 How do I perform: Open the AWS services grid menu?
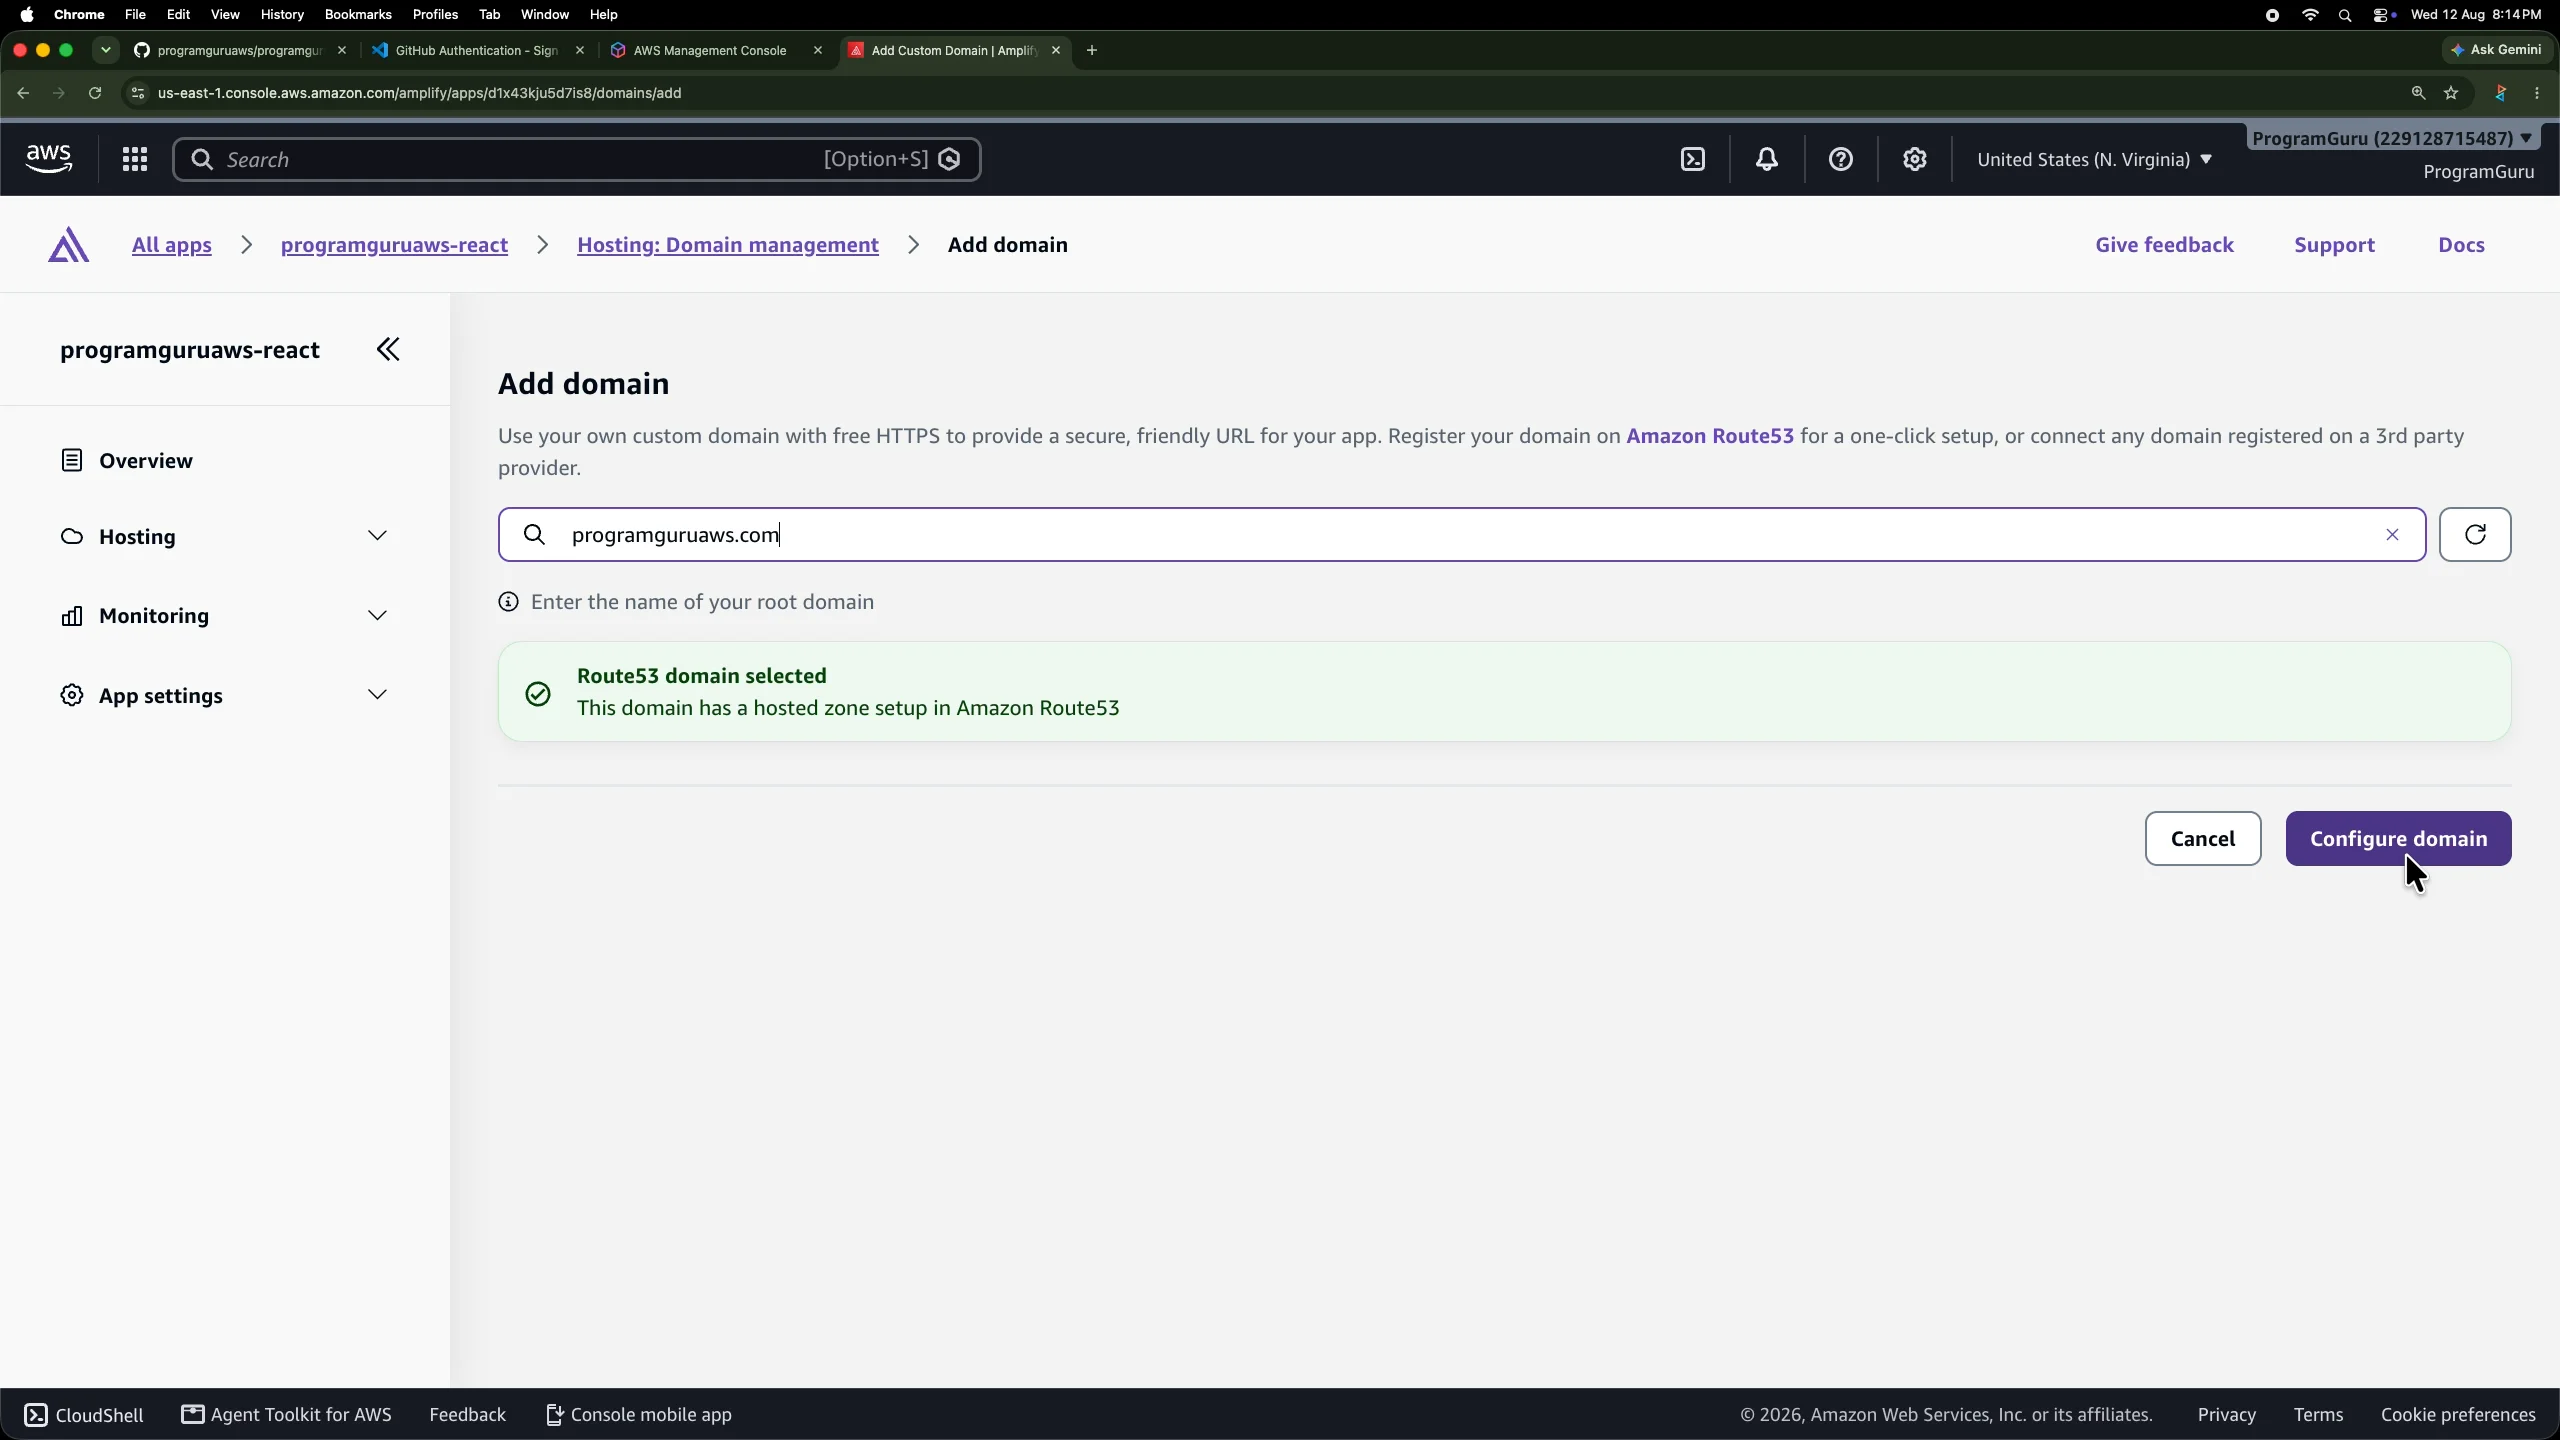click(x=135, y=159)
